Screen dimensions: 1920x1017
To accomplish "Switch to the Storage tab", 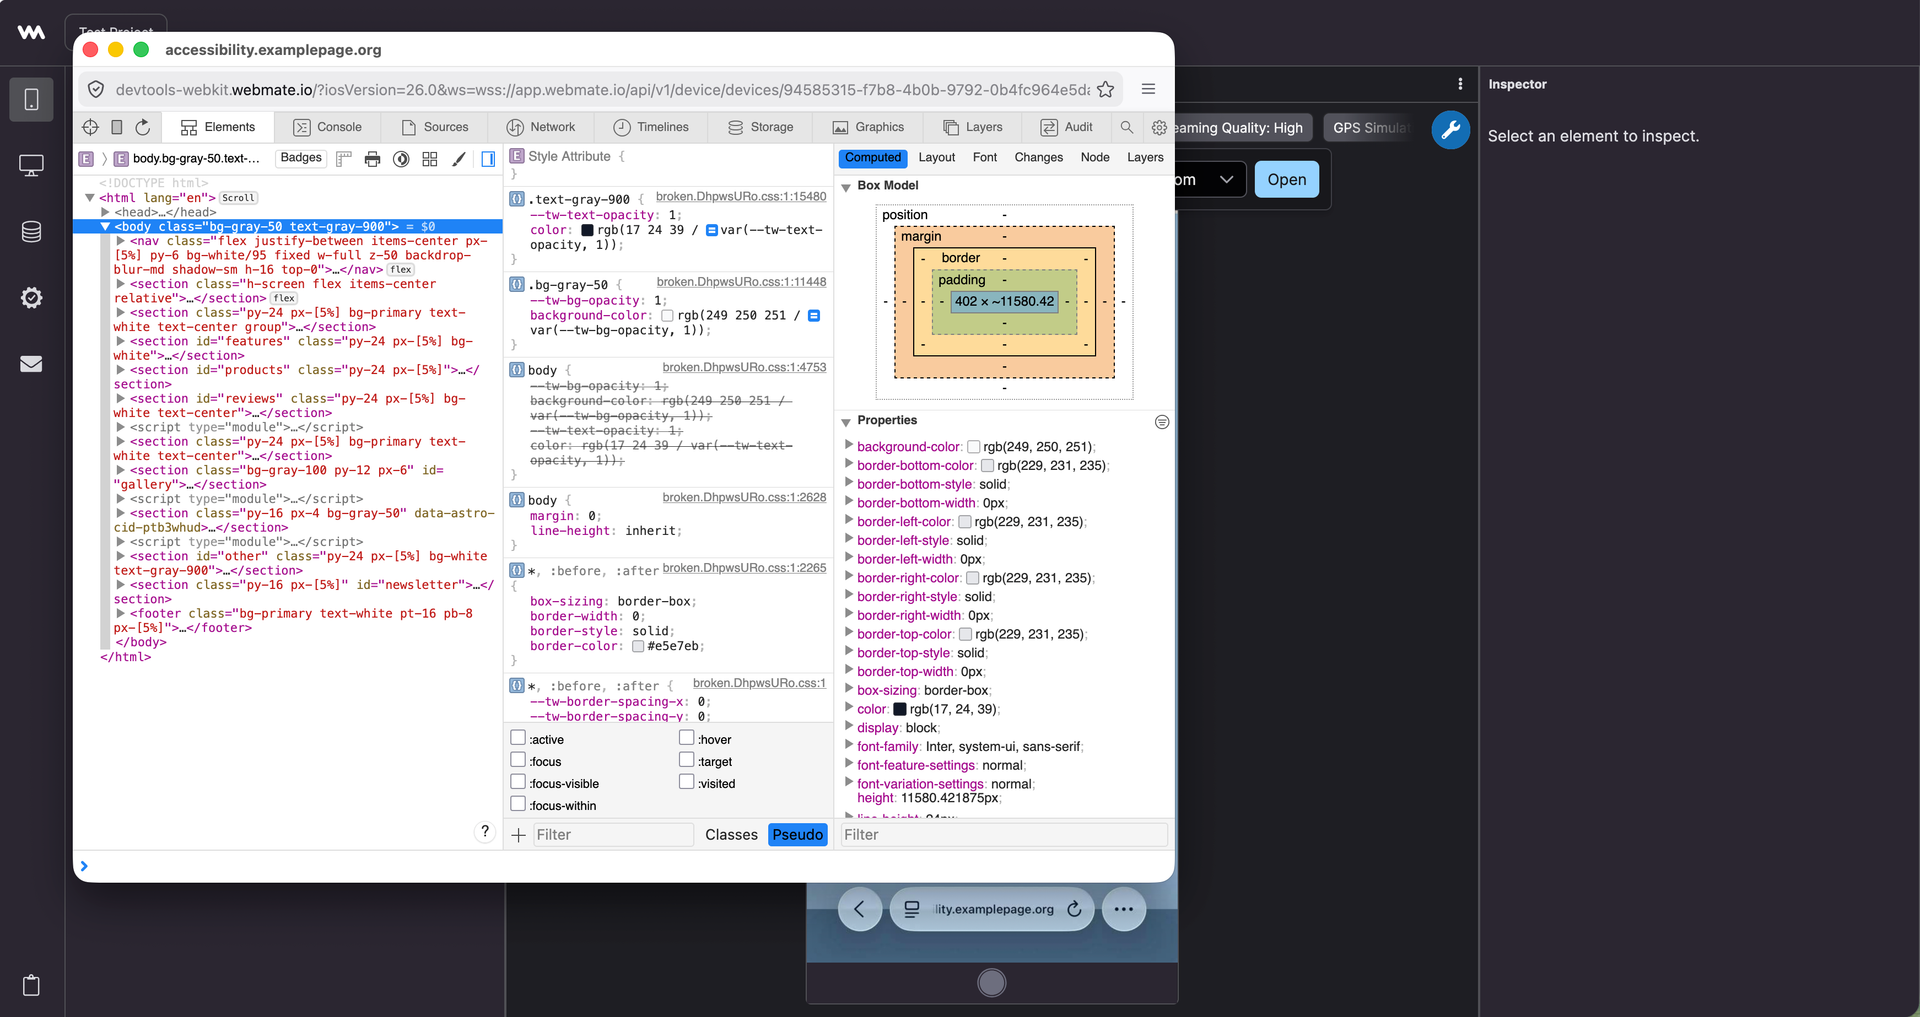I will click(x=761, y=127).
